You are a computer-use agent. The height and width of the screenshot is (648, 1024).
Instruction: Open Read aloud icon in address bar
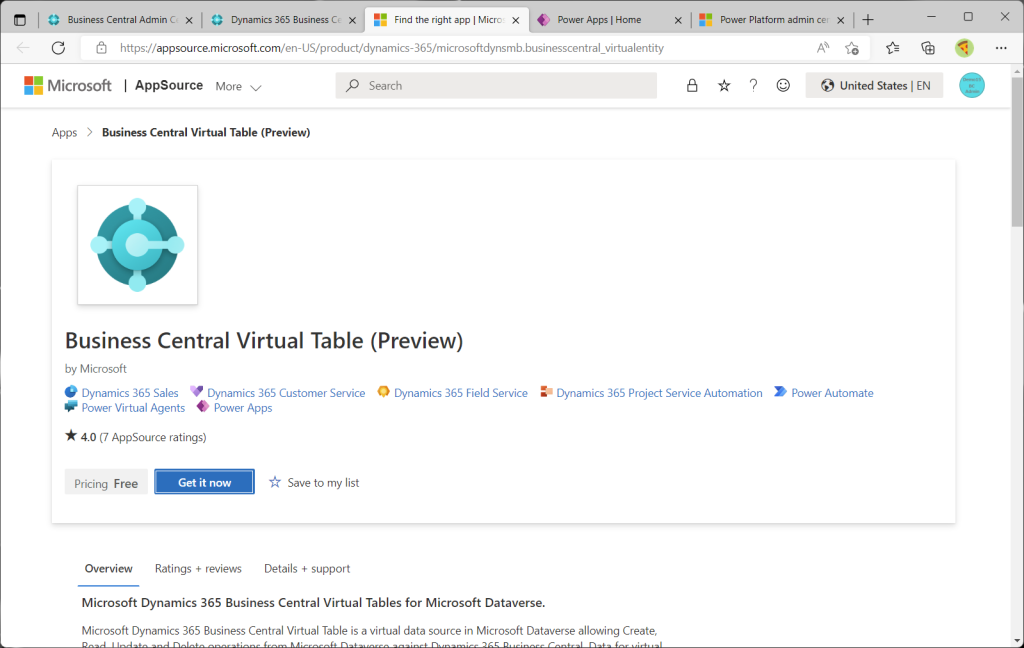pyautogui.click(x=823, y=48)
